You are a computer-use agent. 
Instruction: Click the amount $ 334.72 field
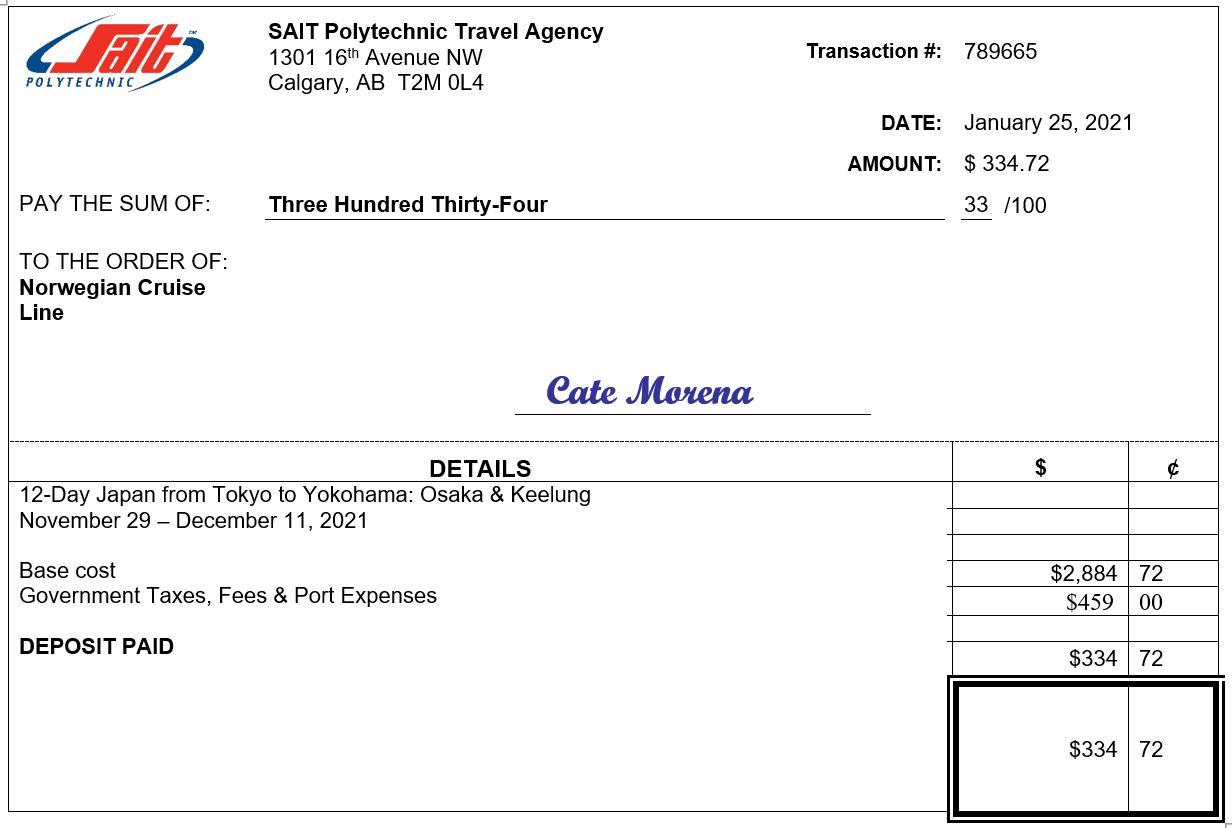point(1006,164)
